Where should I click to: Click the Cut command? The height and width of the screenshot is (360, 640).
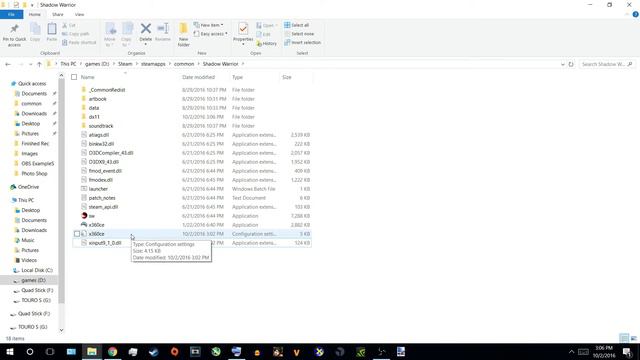pyautogui.click(x=69, y=25)
